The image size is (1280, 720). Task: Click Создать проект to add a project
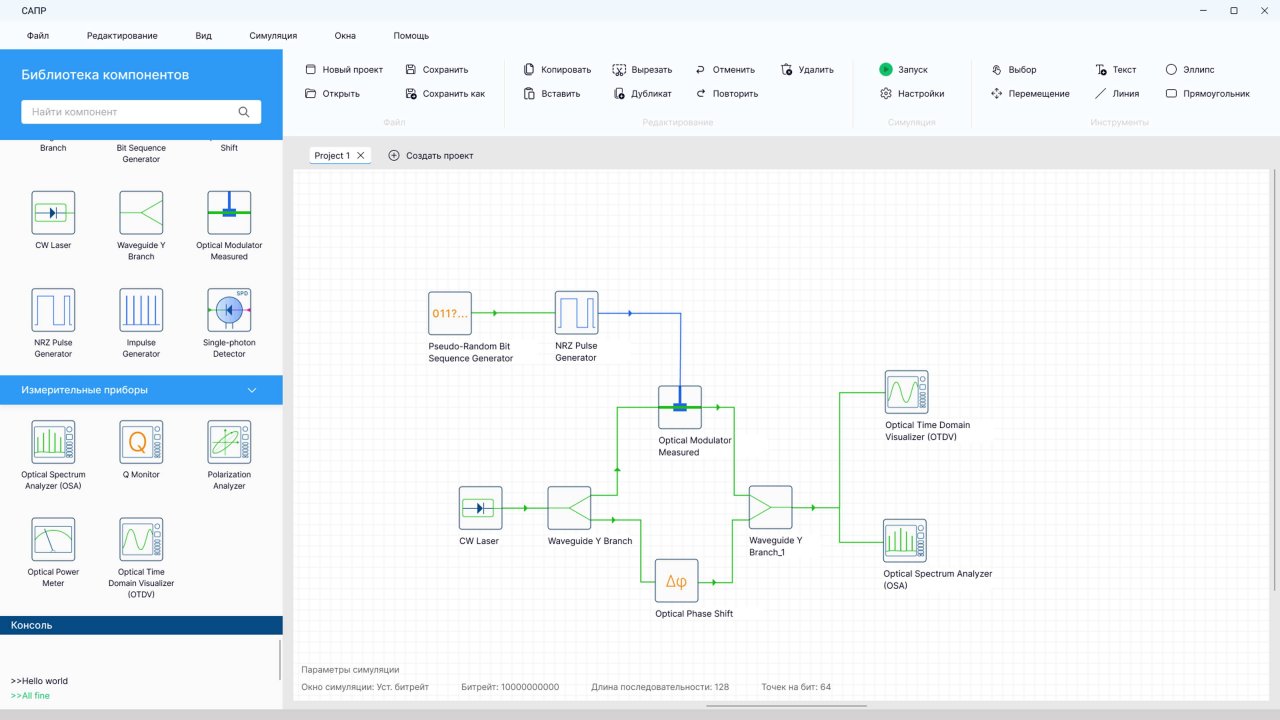[x=431, y=156]
